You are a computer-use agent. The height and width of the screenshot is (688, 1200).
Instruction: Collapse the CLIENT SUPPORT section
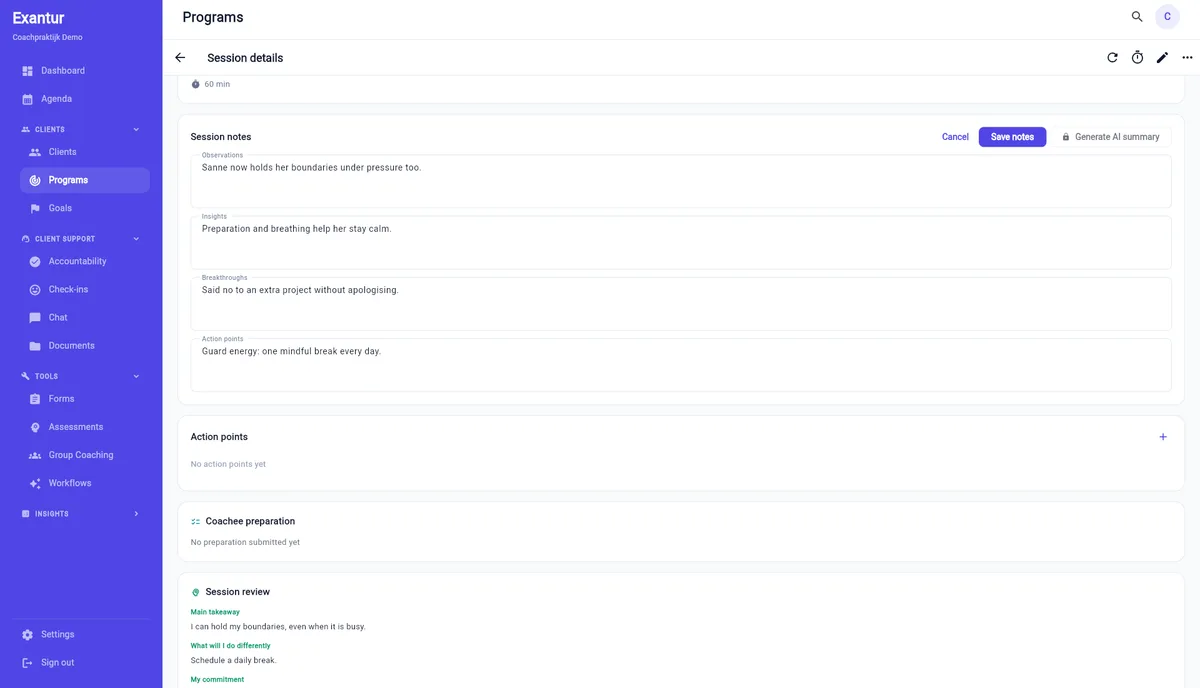[x=136, y=239]
